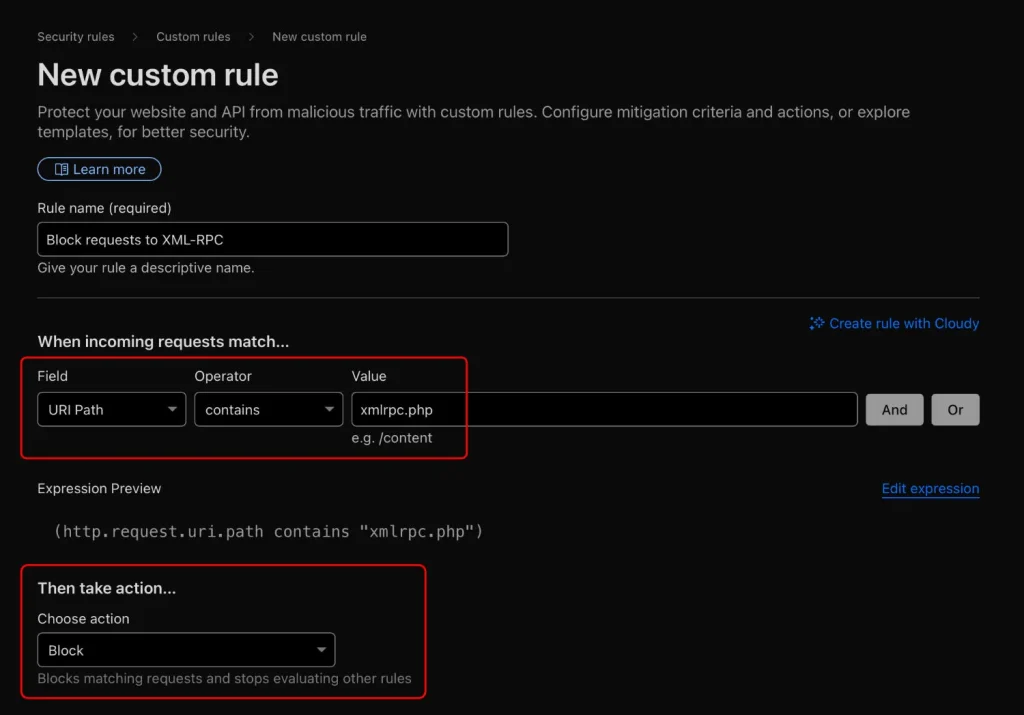Click the 'Then take action...' heading

tap(106, 588)
